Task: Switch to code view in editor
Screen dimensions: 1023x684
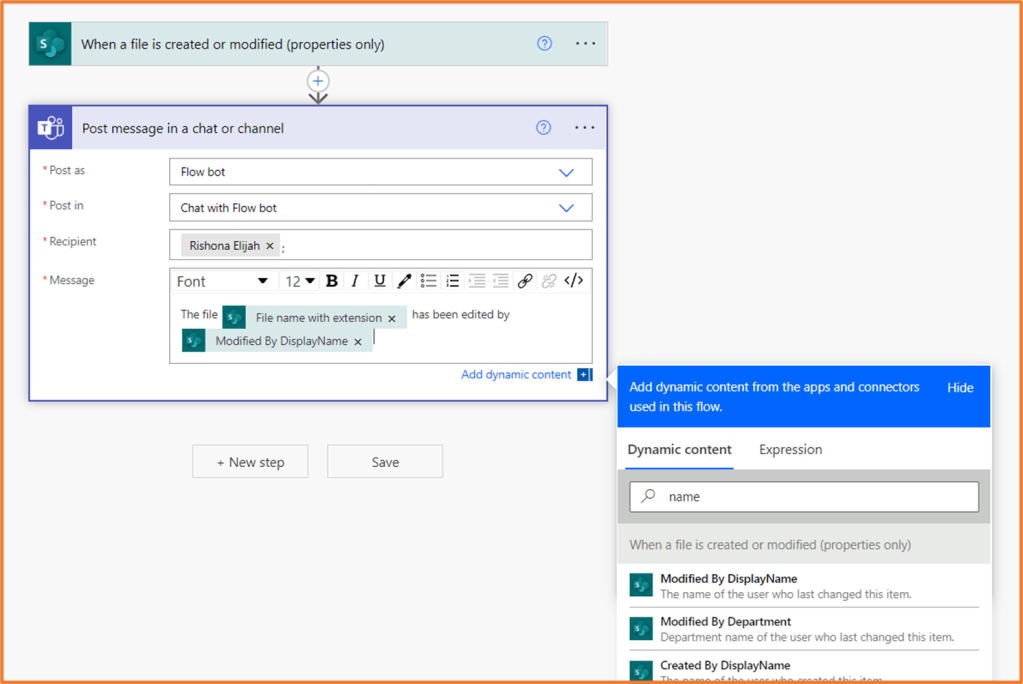Action: pos(574,281)
